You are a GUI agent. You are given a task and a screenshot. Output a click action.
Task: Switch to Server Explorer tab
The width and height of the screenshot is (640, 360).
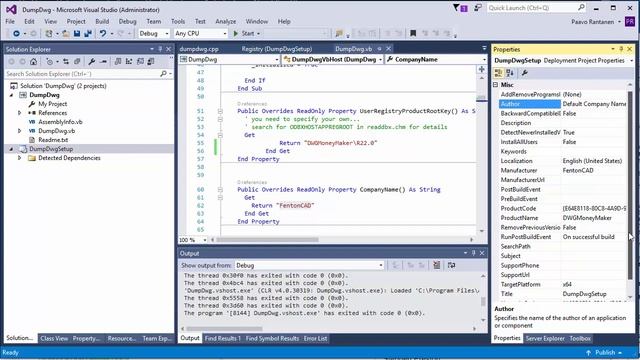545,338
